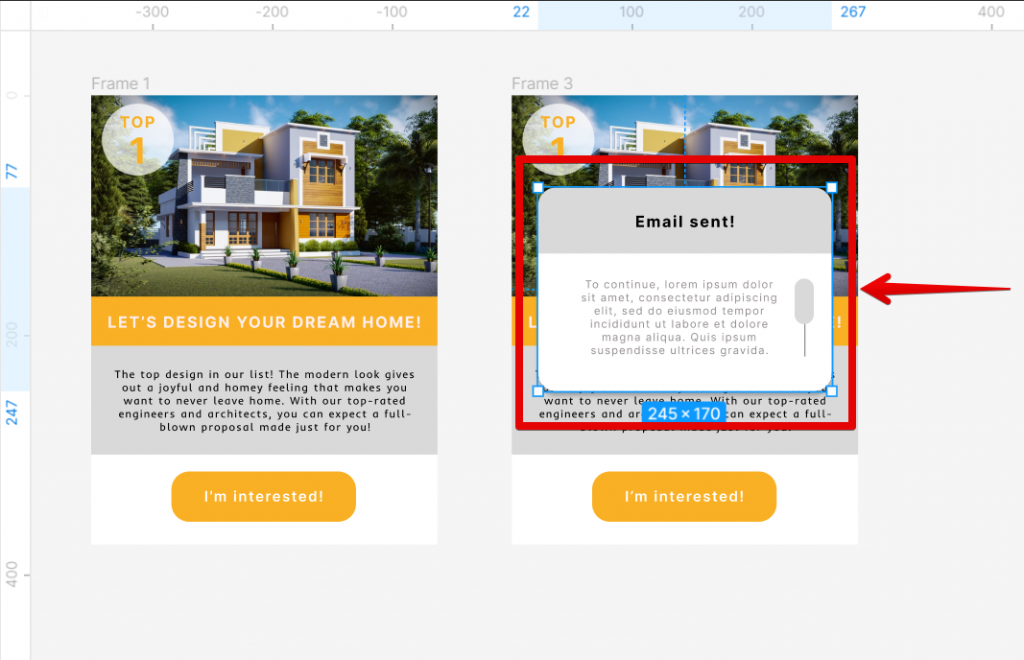Click the "Email sent!" modal title

[684, 221]
